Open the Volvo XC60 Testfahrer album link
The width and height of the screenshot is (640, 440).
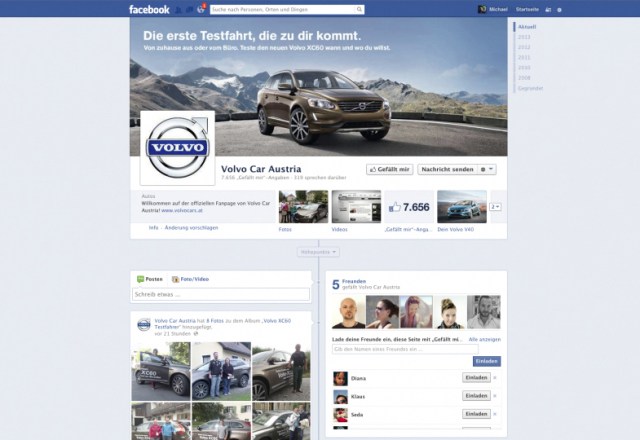(222, 324)
